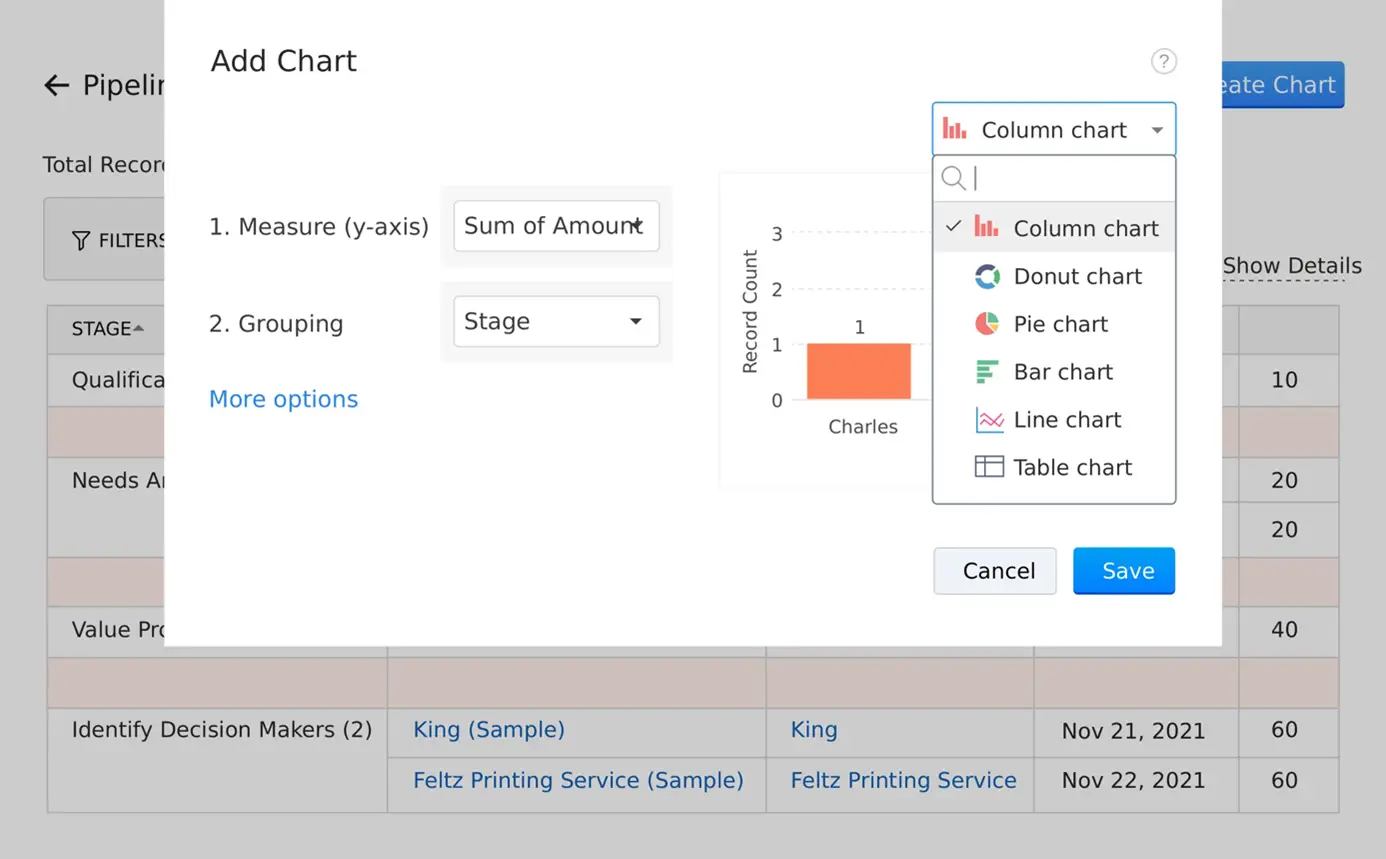Expand More options
Image resolution: width=1386 pixels, height=859 pixels.
tap(283, 399)
